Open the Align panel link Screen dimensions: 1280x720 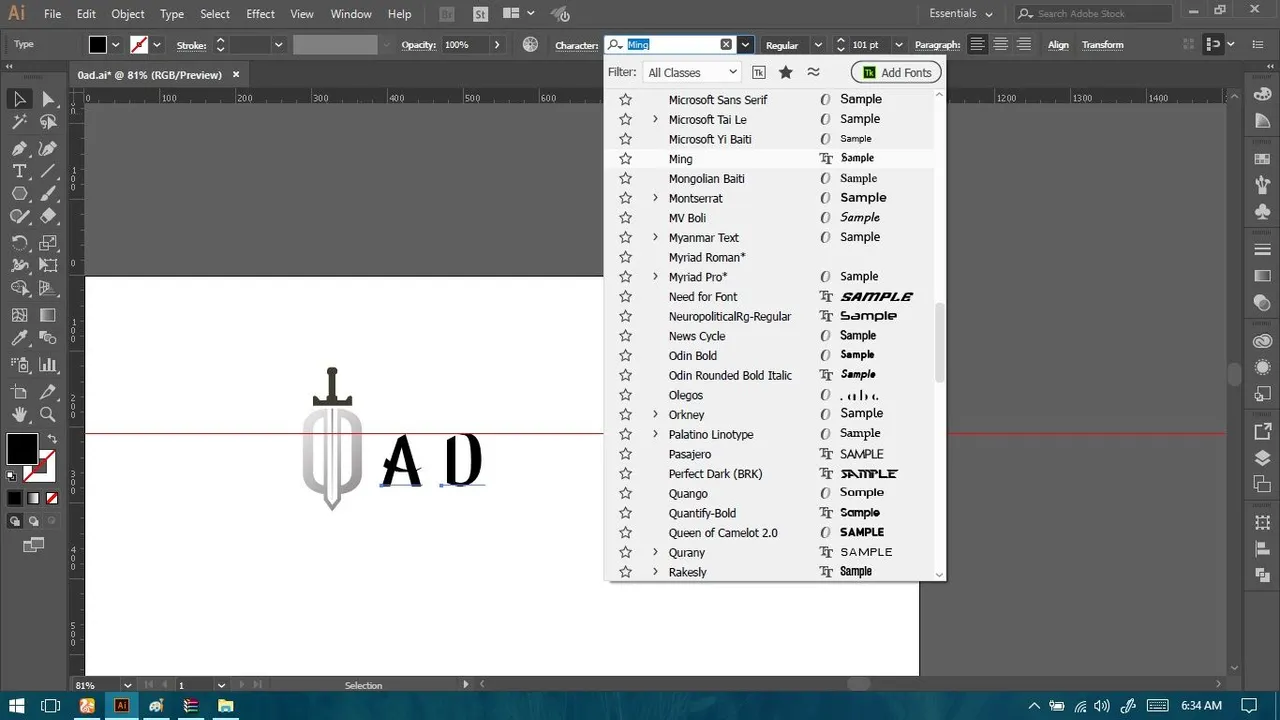(x=1058, y=45)
